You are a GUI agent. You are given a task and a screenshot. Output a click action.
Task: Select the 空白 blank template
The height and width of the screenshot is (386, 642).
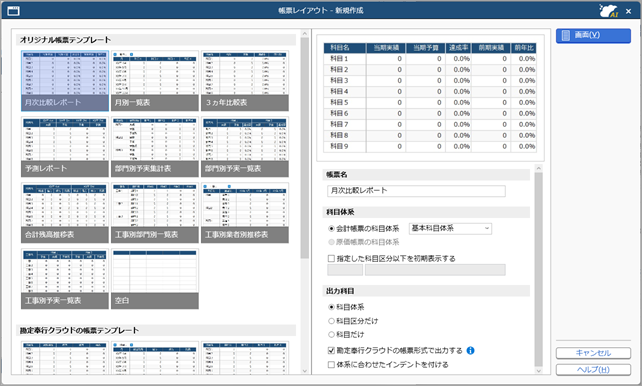pos(155,279)
